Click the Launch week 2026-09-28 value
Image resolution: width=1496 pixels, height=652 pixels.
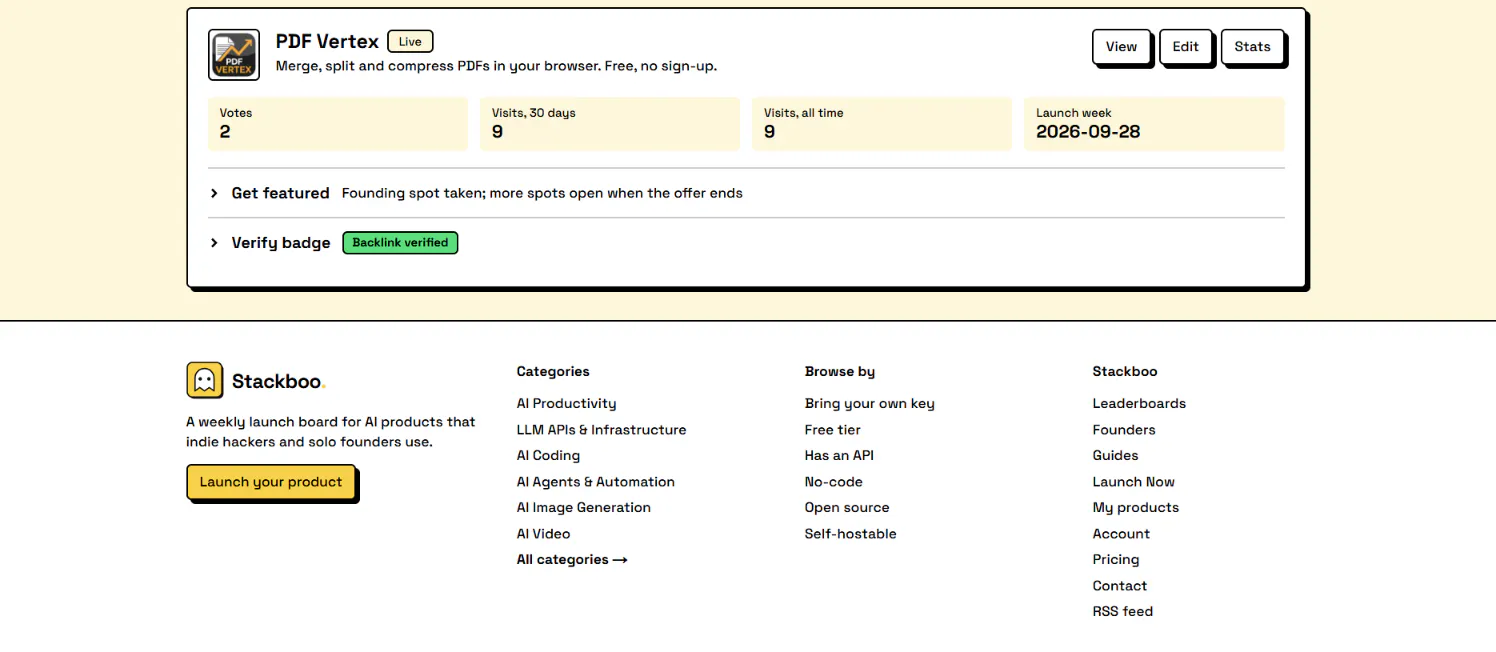click(x=1088, y=132)
